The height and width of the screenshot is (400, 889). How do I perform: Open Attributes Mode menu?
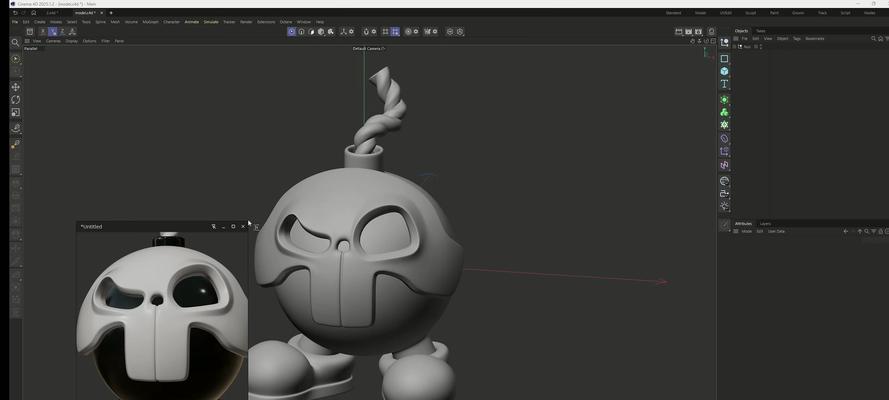click(747, 231)
